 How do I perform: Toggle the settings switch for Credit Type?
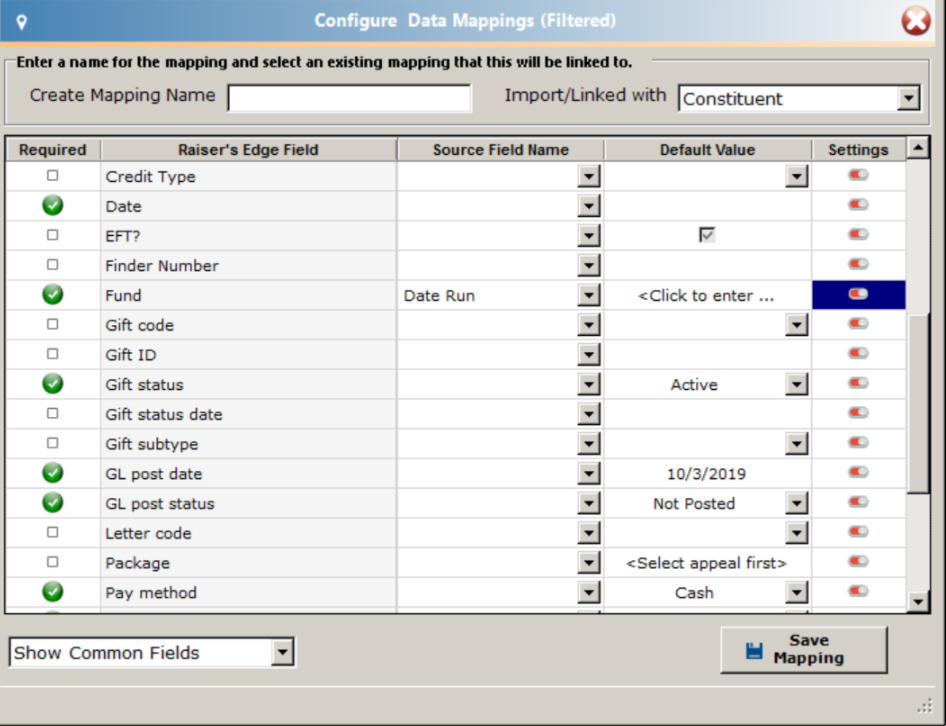click(859, 175)
